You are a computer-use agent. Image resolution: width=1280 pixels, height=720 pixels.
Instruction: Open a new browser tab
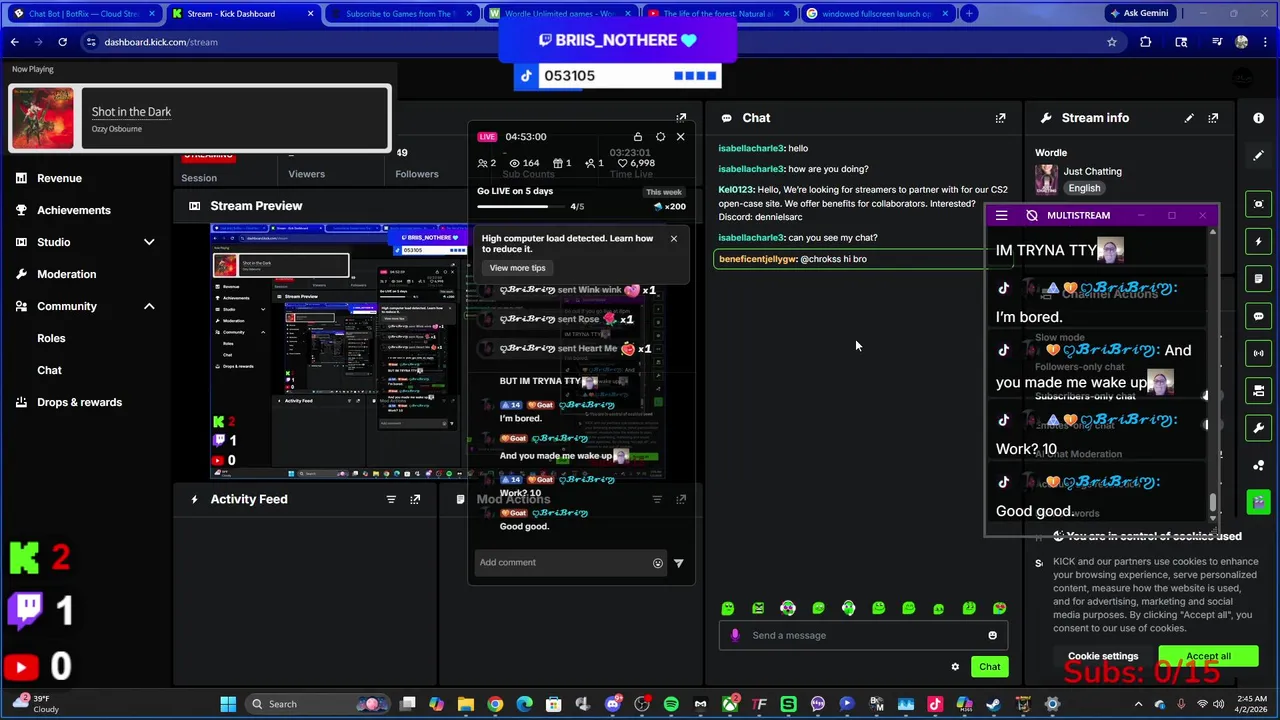(x=969, y=14)
